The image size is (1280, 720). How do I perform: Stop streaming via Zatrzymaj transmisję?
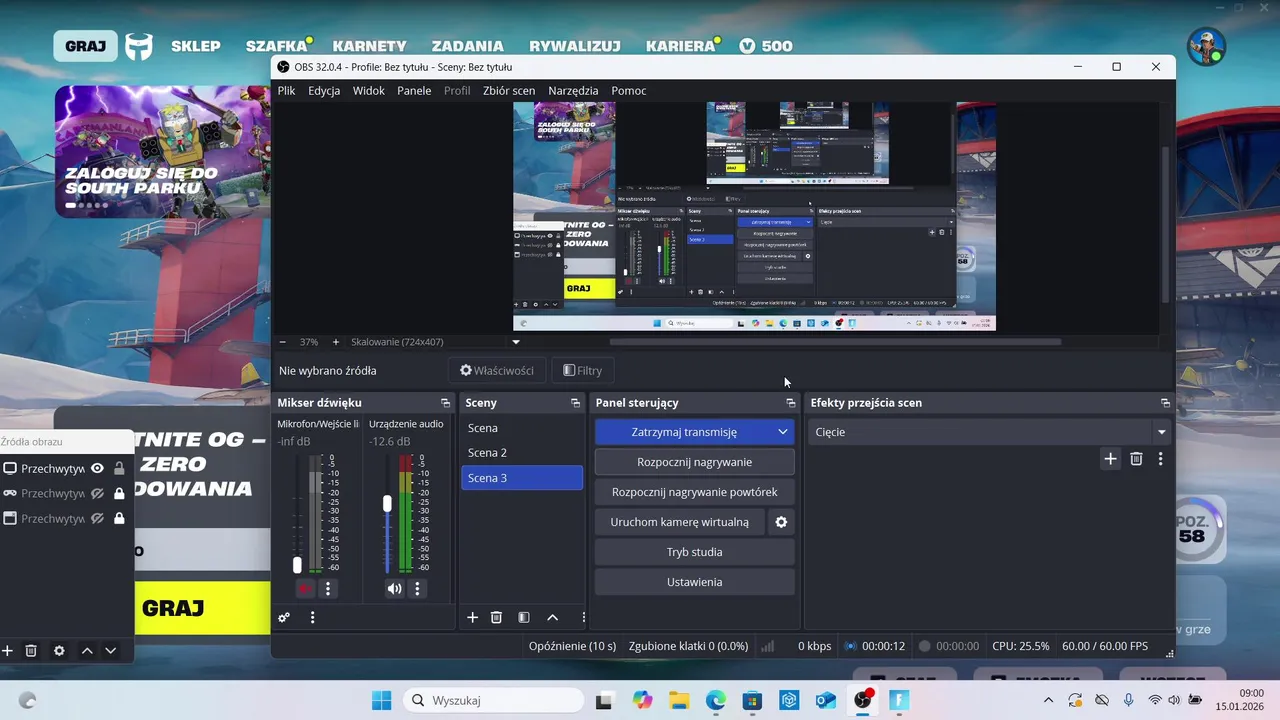pos(684,432)
